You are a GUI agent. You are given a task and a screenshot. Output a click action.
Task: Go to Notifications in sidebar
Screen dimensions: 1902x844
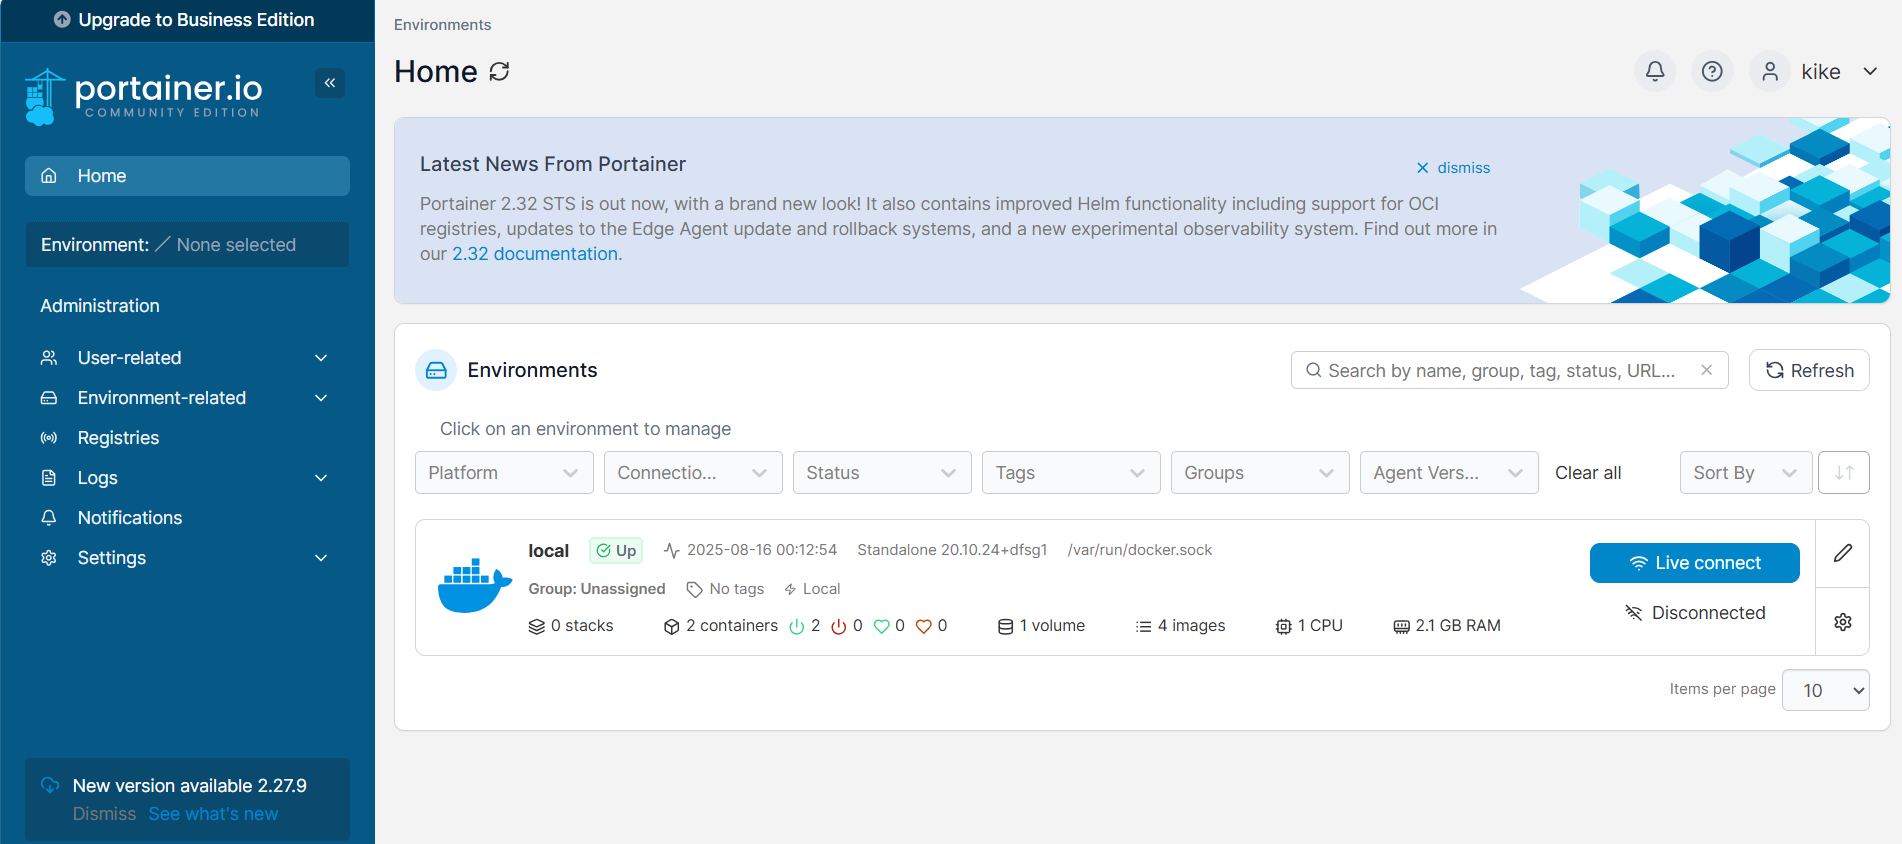tap(130, 518)
